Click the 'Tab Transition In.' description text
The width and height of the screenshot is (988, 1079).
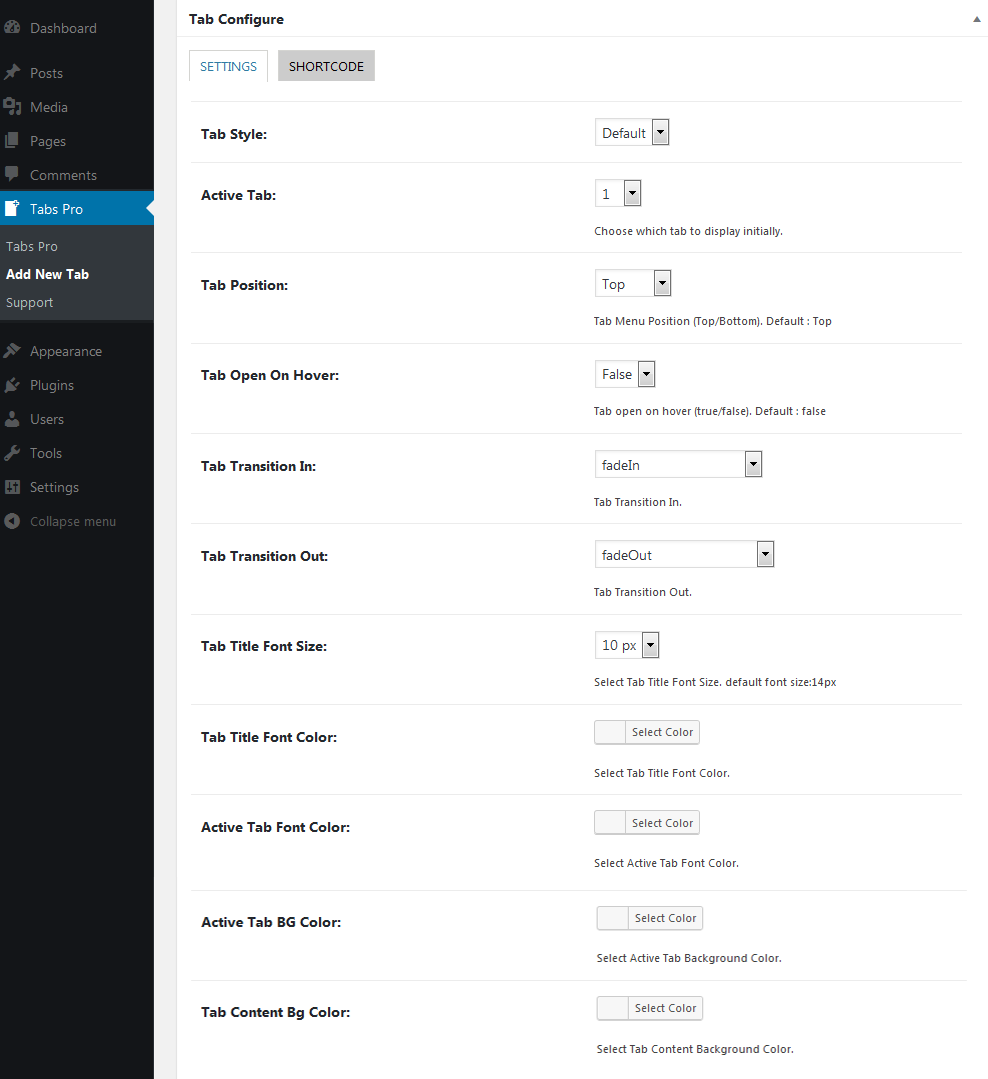(x=638, y=502)
